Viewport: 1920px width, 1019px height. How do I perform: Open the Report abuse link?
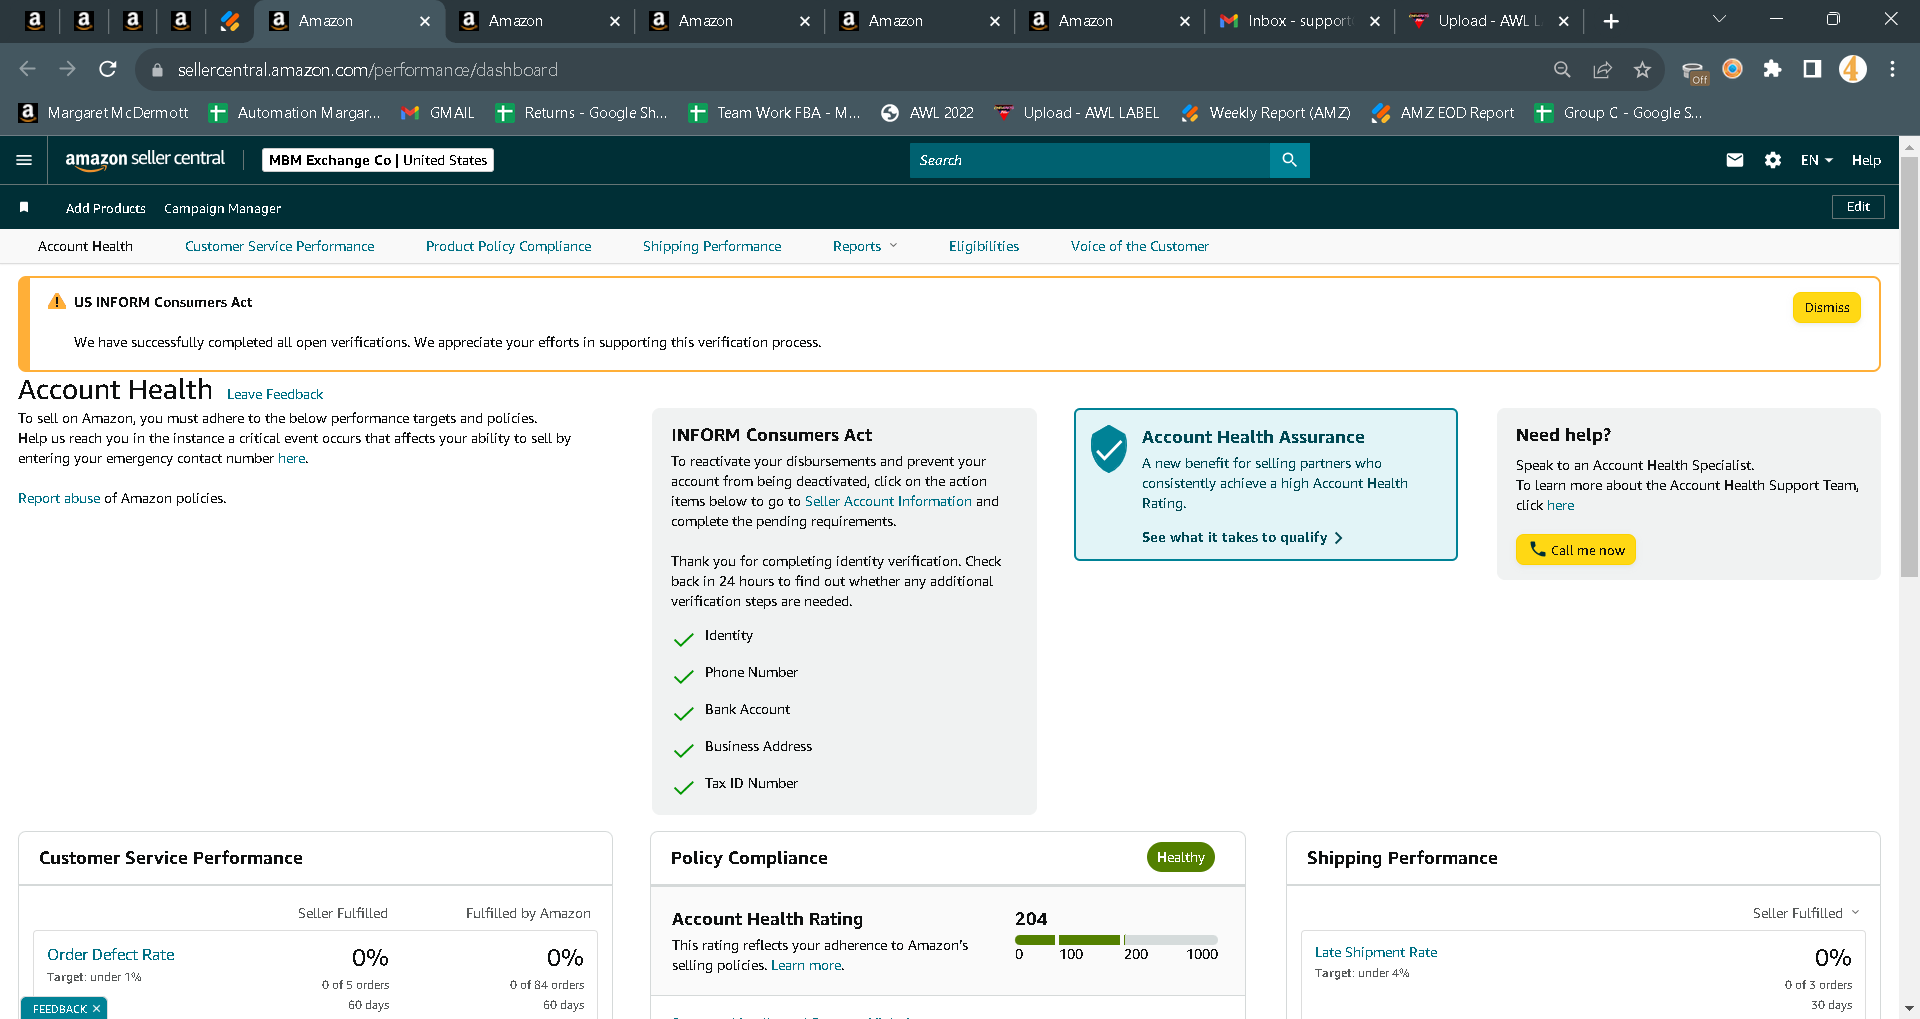pyautogui.click(x=59, y=498)
